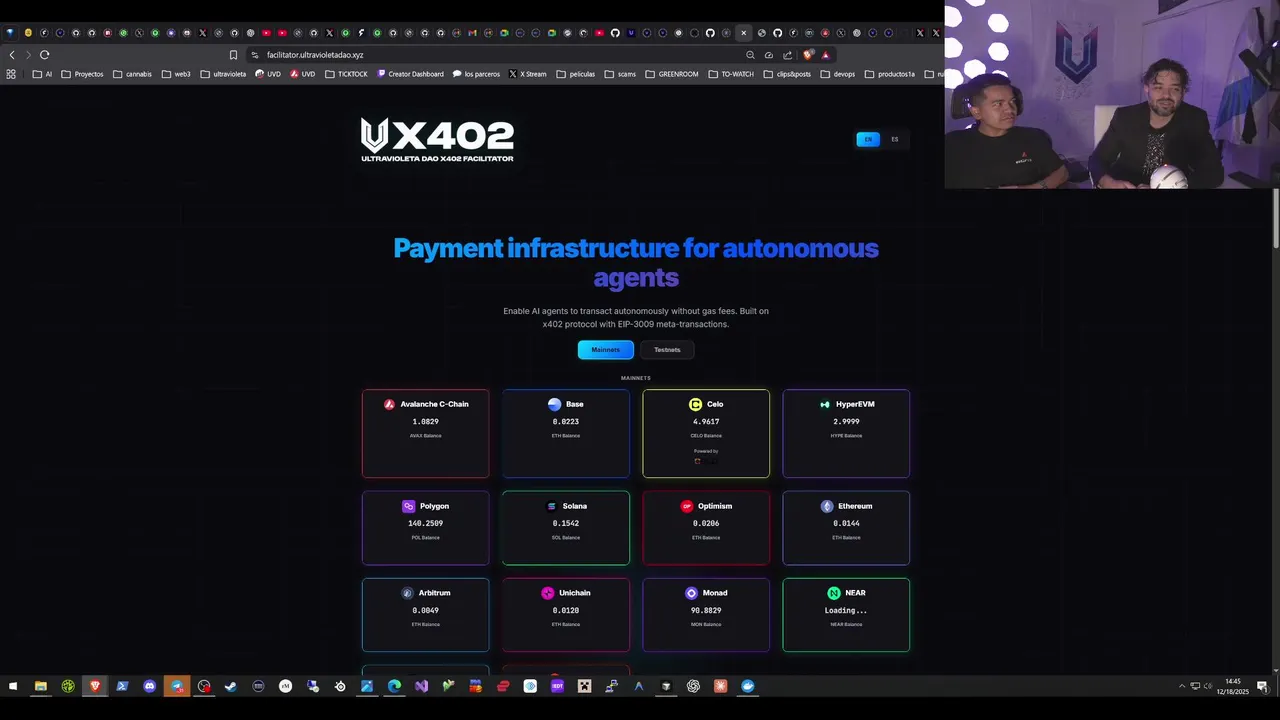Open the clips&posts bookmarks folder
Image resolution: width=1280 pixels, height=720 pixels.
[787, 74]
